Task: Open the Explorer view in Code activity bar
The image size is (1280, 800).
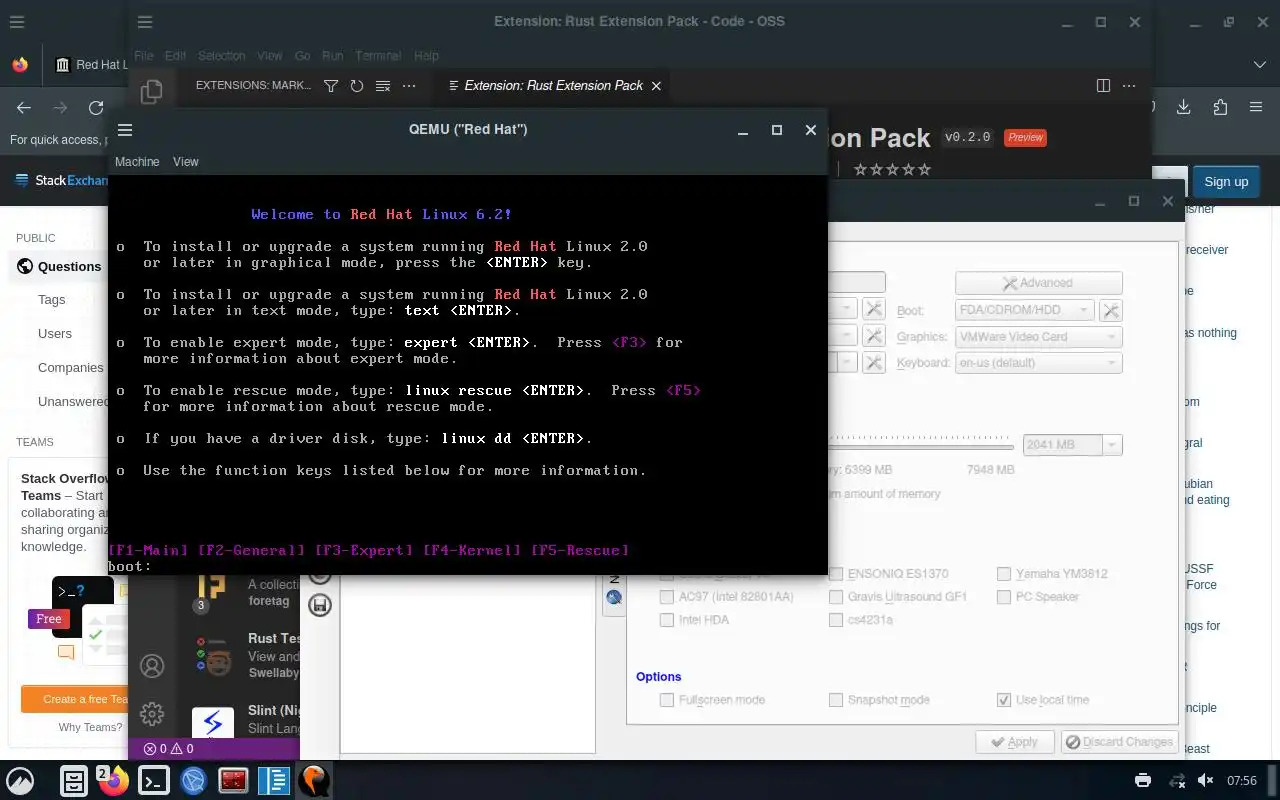Action: click(x=152, y=92)
